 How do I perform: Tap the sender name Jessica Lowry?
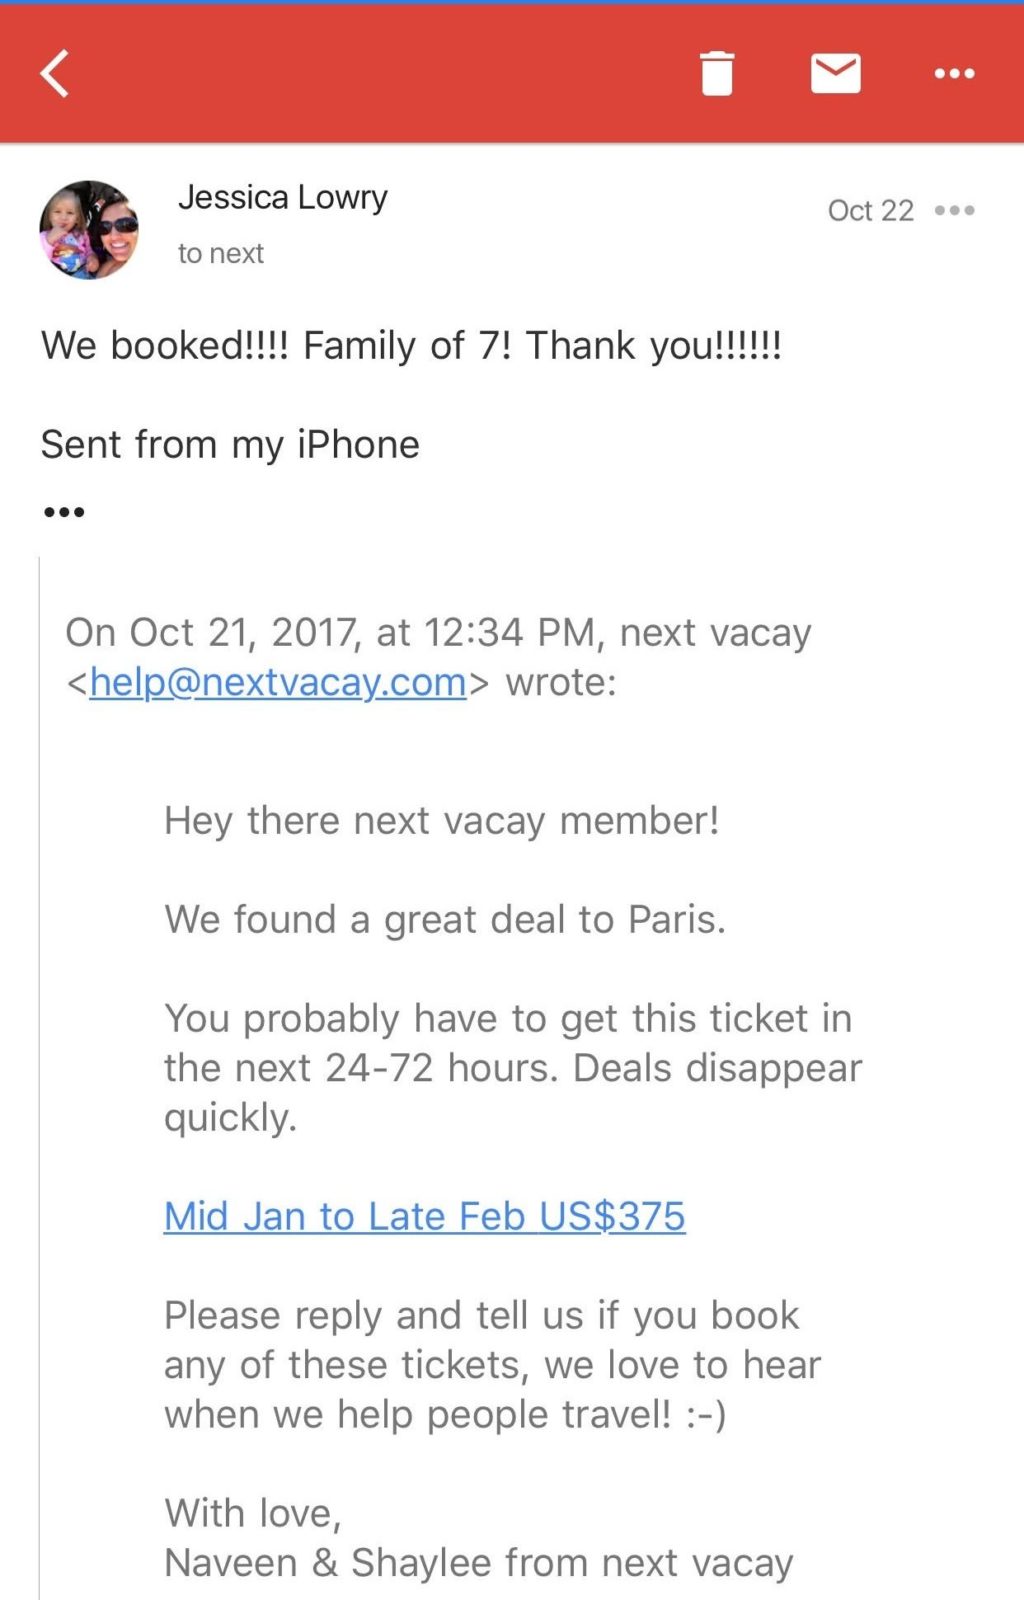283,197
